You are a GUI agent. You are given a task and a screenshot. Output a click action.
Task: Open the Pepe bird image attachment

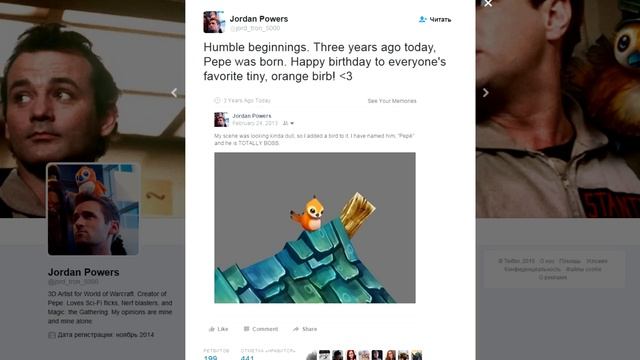click(x=315, y=228)
